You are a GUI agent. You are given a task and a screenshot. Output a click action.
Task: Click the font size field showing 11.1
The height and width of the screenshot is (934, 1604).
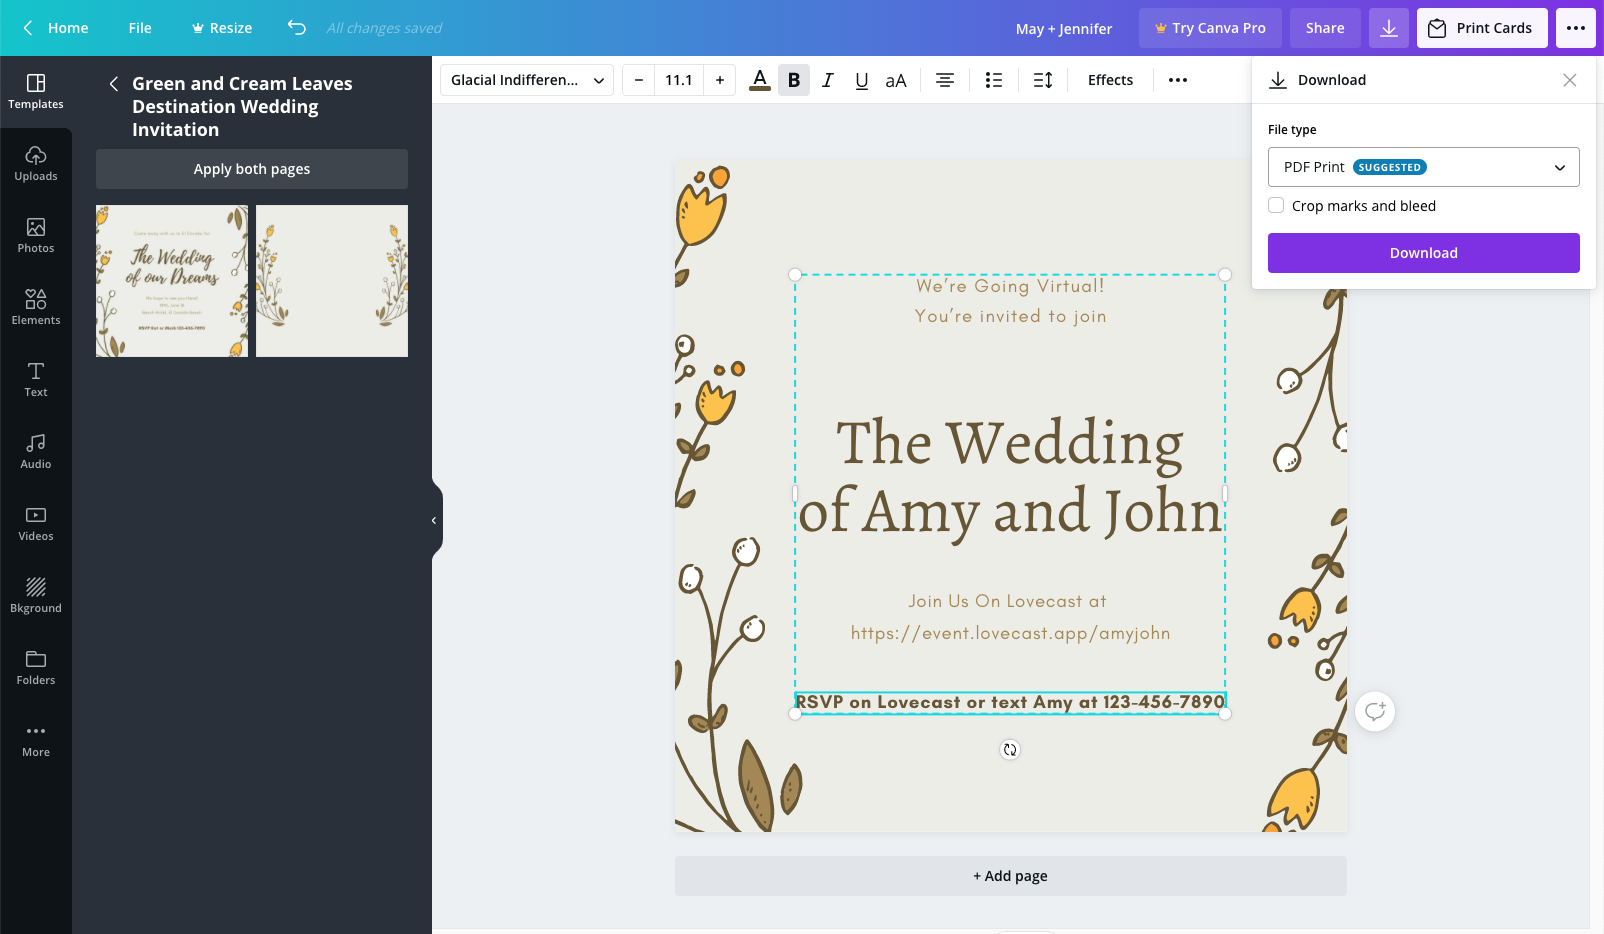coord(679,80)
